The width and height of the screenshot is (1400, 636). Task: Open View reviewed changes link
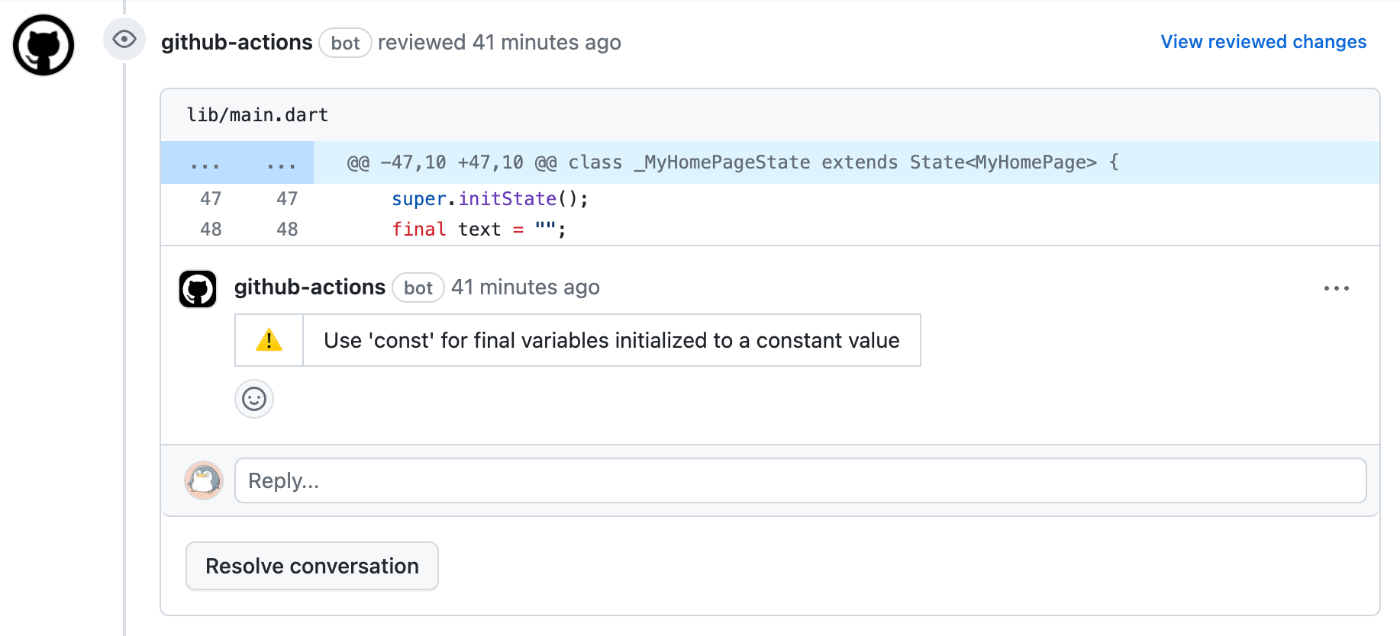pyautogui.click(x=1263, y=42)
